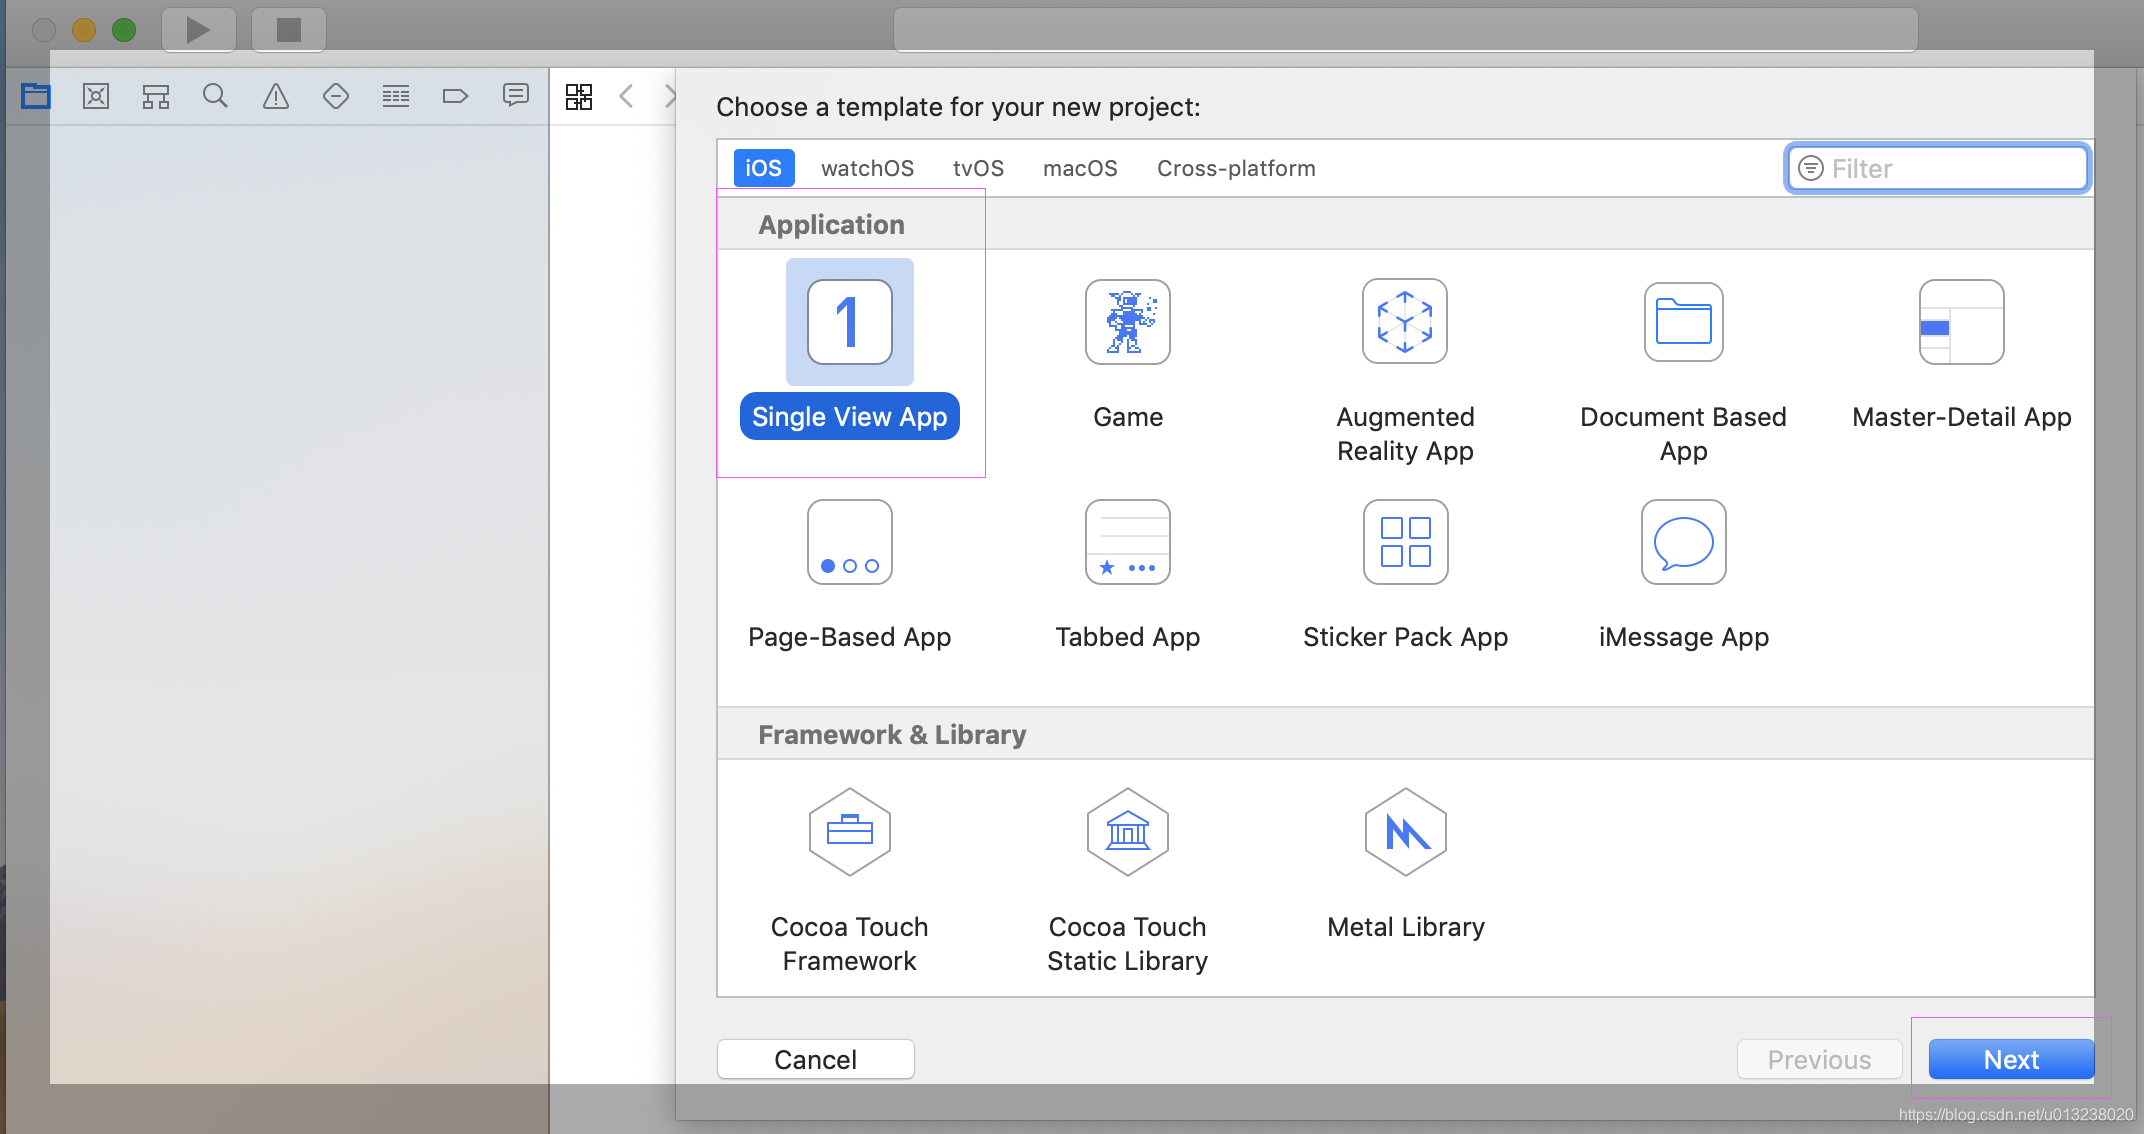
Task: Choose the Metal Library template
Action: [1406, 832]
